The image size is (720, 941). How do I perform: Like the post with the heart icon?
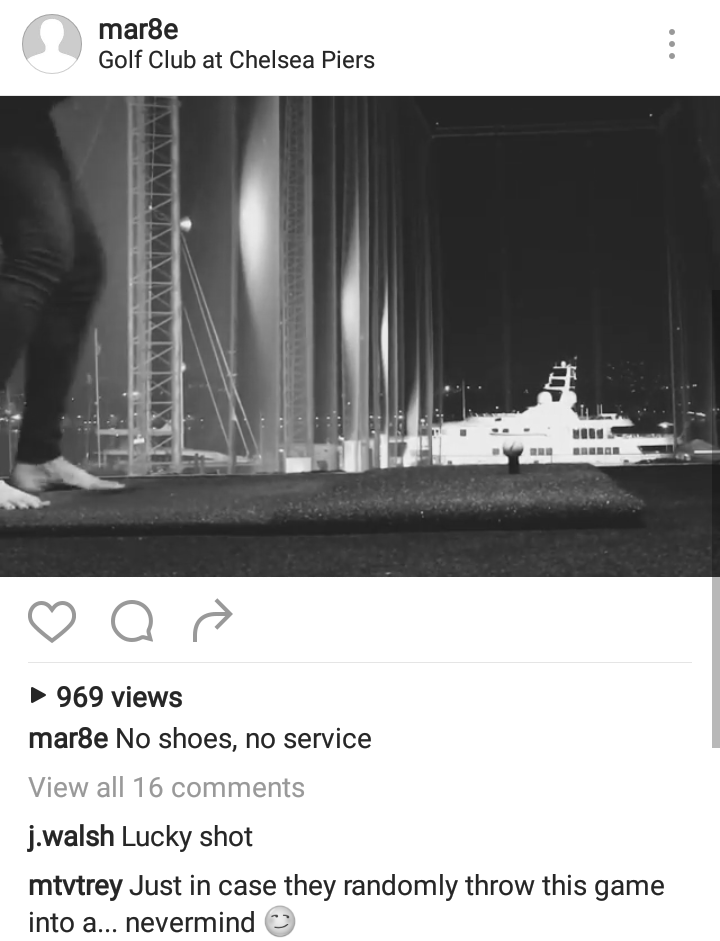tap(52, 621)
